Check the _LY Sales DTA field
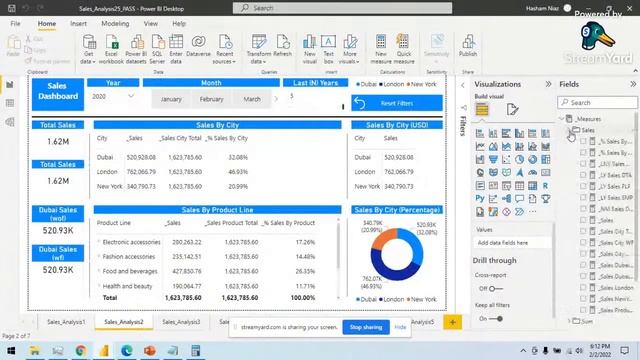Screen dimensions: 640x360 tap(583, 175)
